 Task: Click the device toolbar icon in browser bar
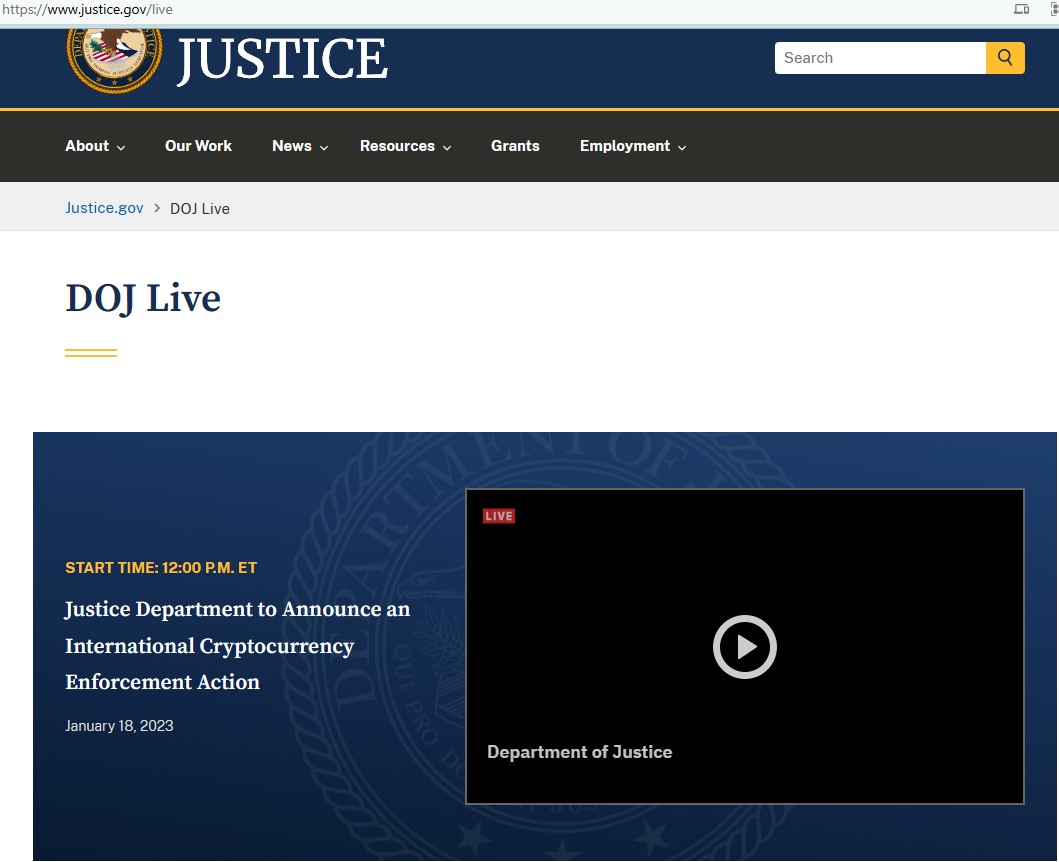(x=1021, y=9)
